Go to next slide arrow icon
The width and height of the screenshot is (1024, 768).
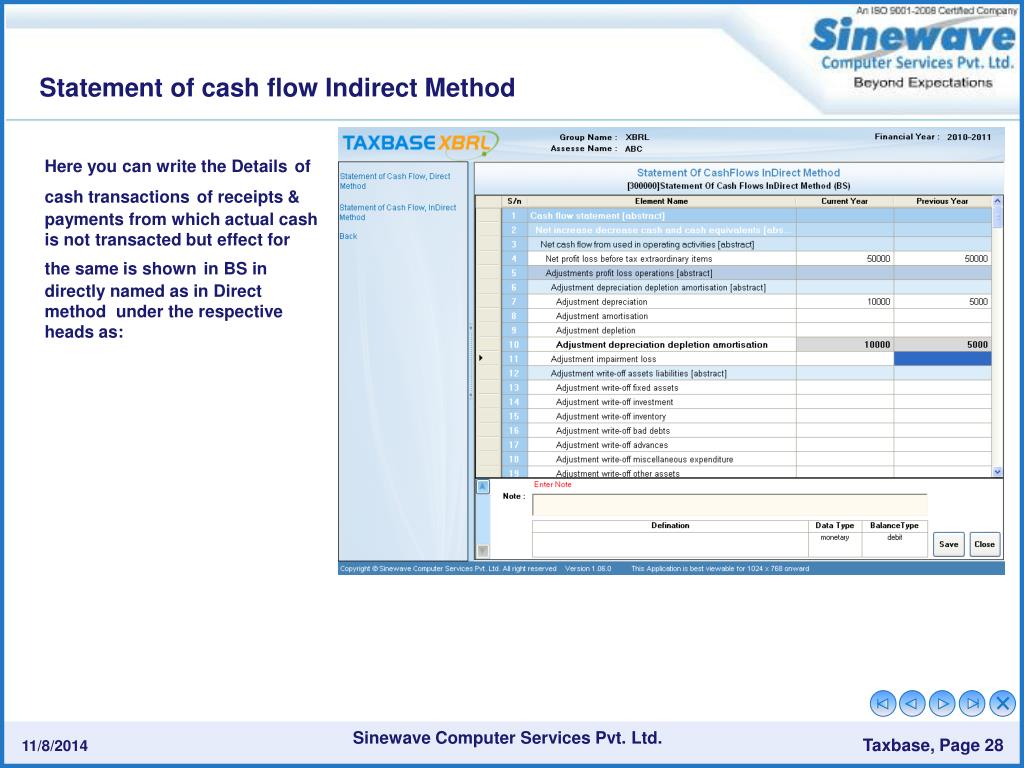coord(942,703)
